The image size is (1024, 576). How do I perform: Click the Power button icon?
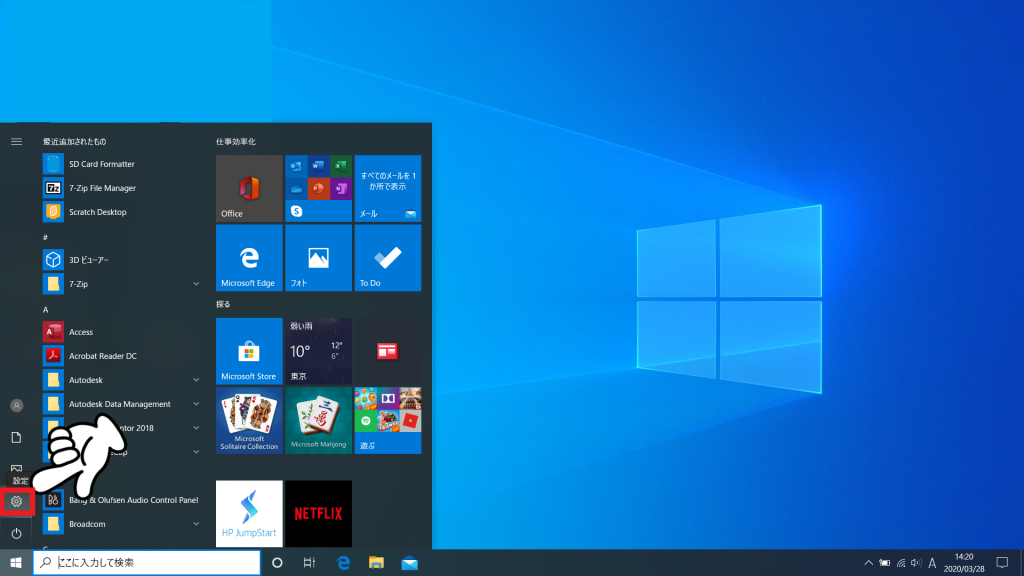point(16,534)
